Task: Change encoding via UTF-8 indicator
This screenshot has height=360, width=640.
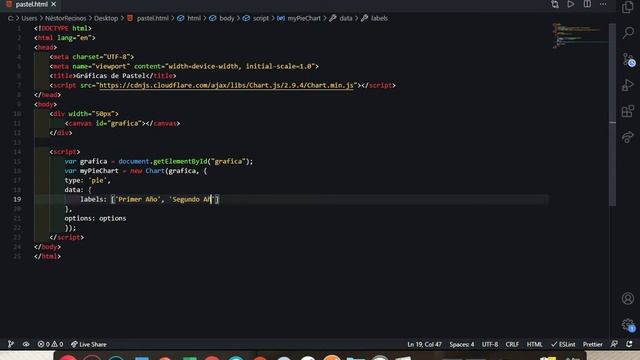Action: pyautogui.click(x=490, y=344)
